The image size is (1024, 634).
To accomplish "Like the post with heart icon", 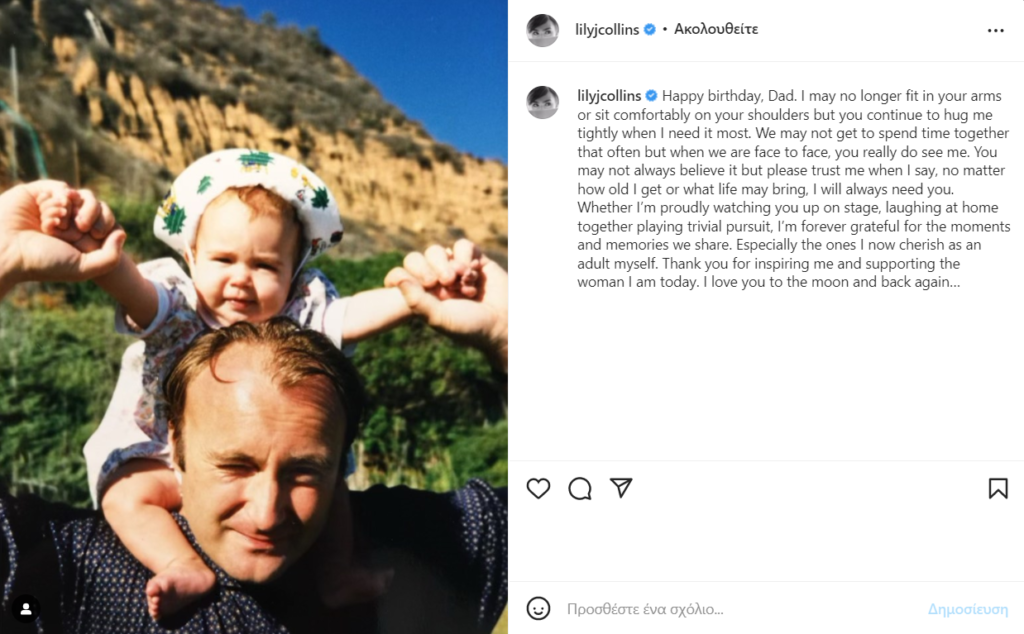I will point(538,488).
